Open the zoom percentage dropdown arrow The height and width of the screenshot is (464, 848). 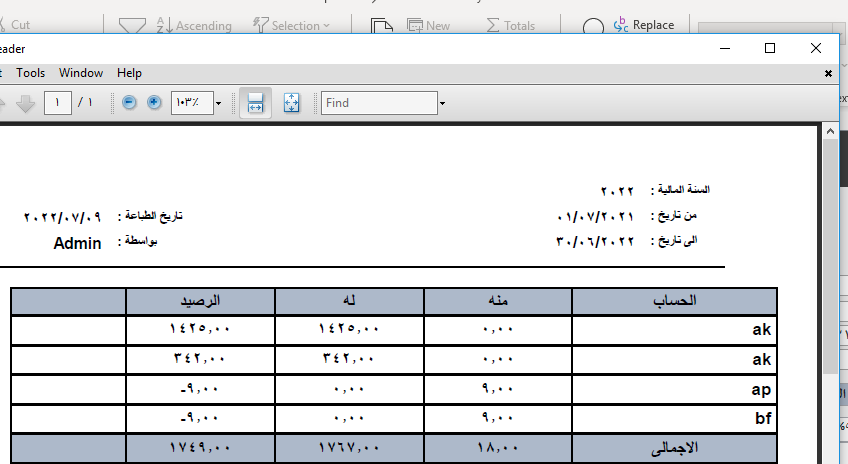click(x=218, y=103)
